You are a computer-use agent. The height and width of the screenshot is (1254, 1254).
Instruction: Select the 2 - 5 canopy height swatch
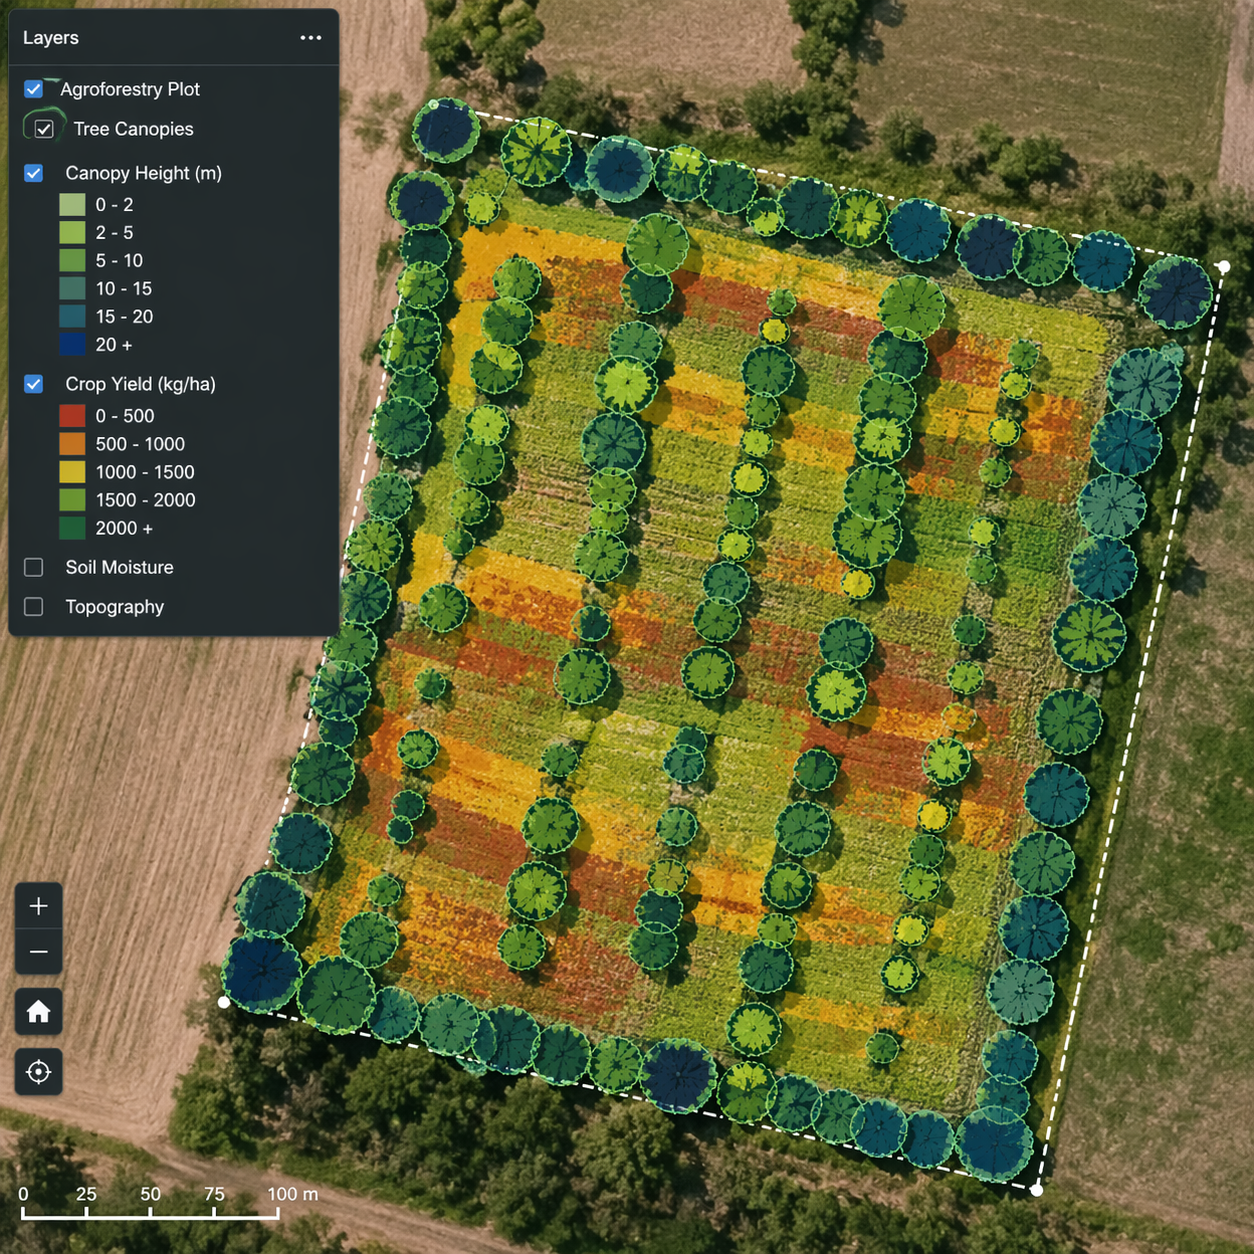coord(72,233)
